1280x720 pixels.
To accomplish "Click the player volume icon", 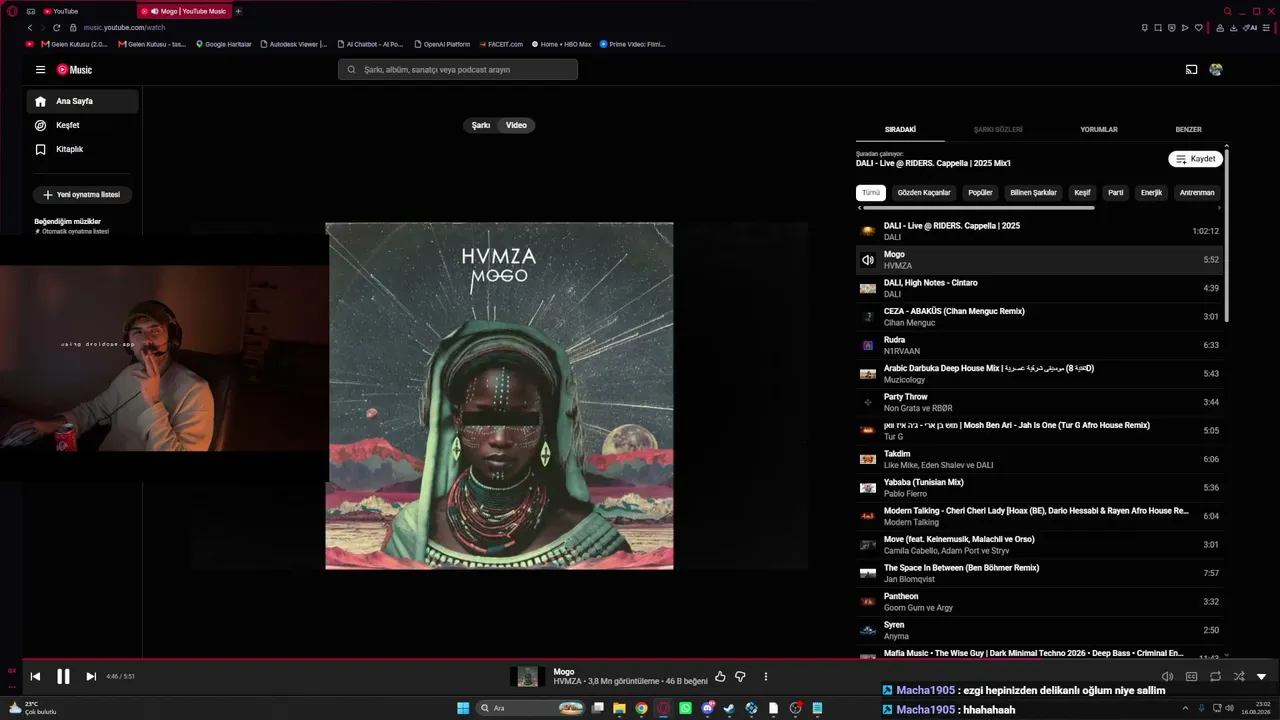I will click(x=1167, y=677).
